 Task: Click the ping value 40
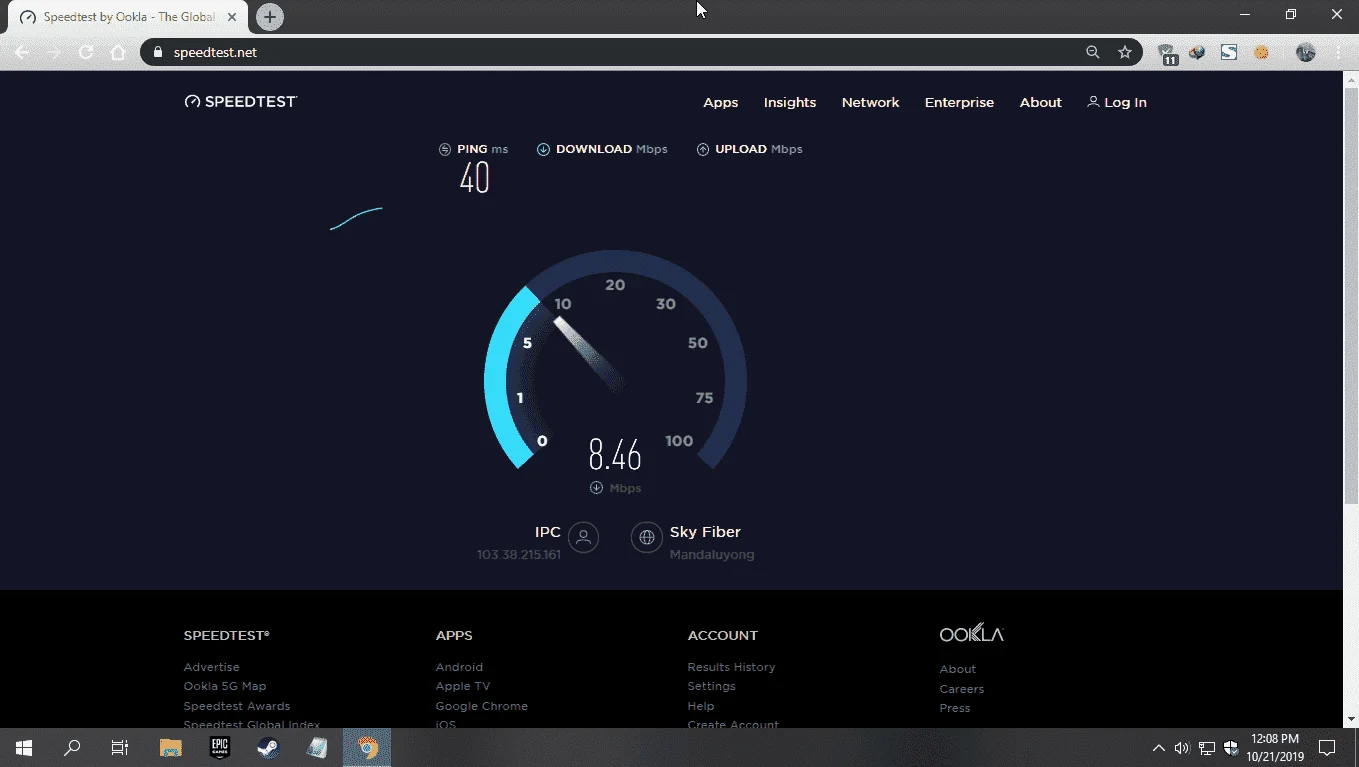click(474, 178)
